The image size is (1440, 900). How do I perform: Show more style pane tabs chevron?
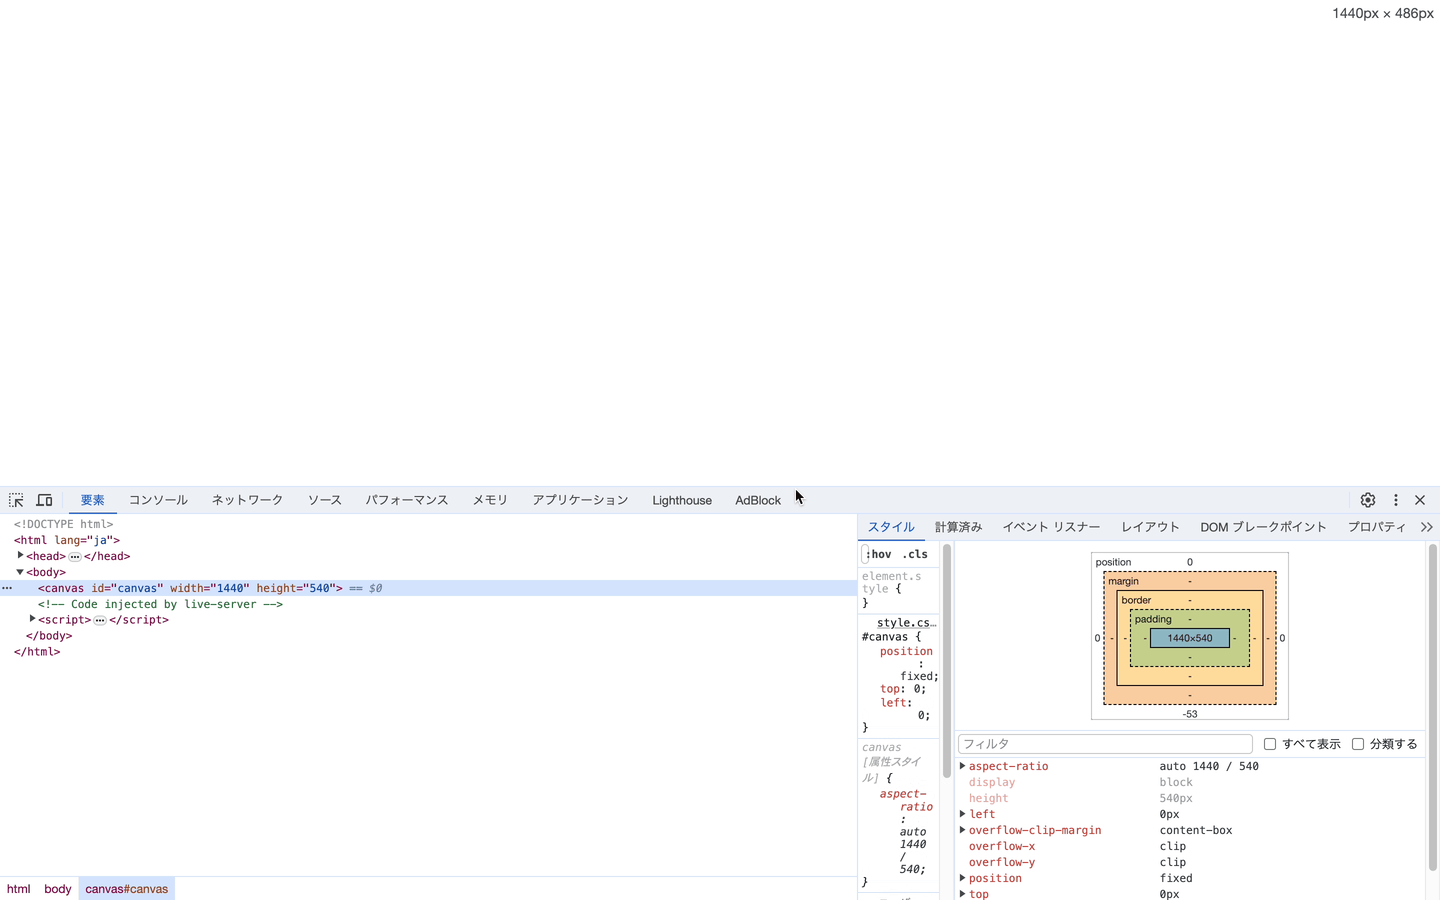[x=1427, y=527]
